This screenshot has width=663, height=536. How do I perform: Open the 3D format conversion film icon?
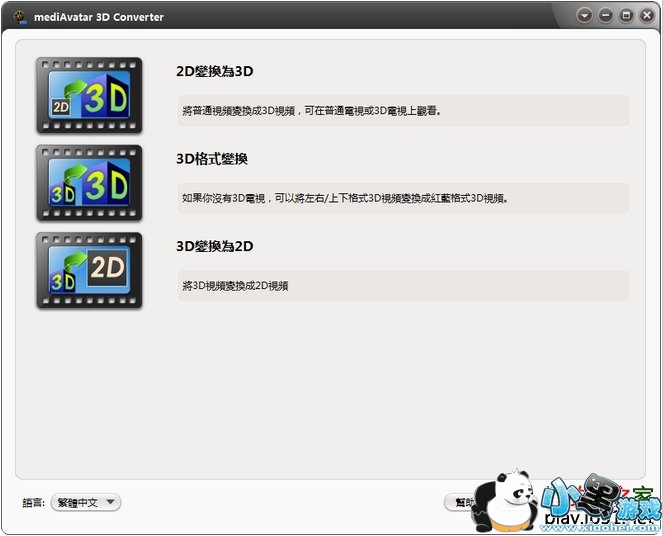point(89,183)
